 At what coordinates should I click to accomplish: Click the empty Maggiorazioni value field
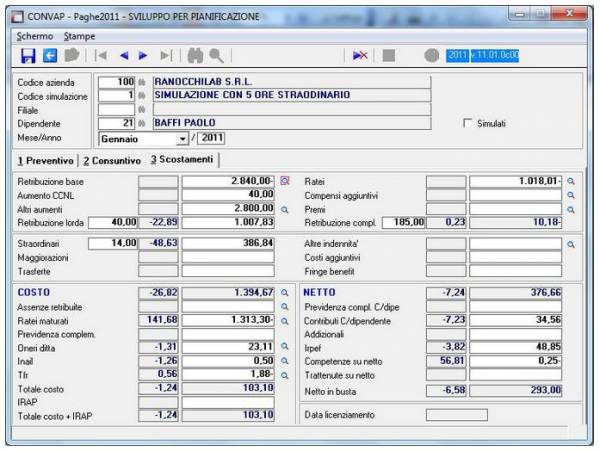click(x=228, y=257)
